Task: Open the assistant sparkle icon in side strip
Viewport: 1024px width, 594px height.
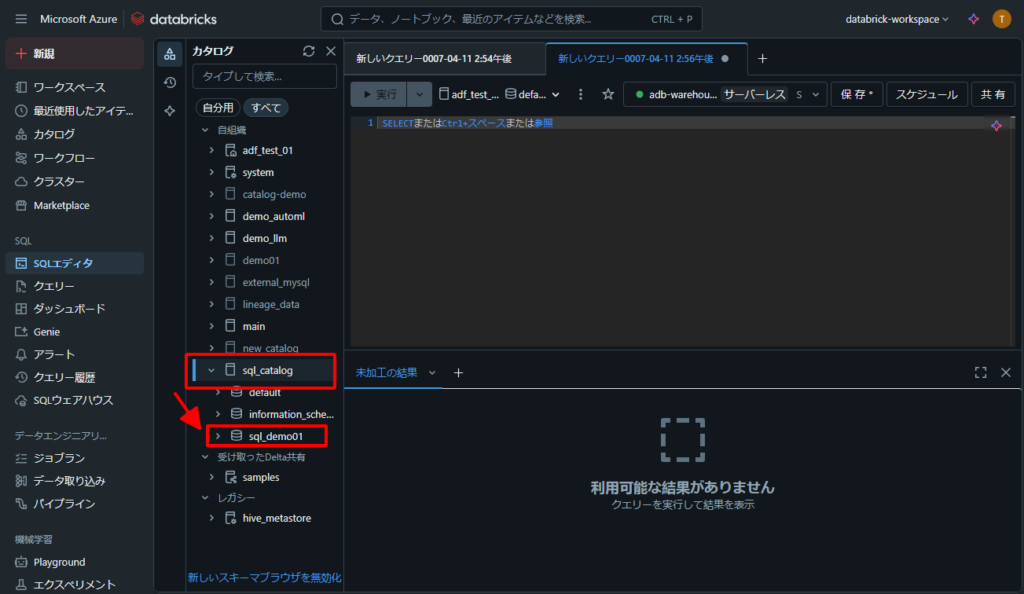Action: (170, 110)
